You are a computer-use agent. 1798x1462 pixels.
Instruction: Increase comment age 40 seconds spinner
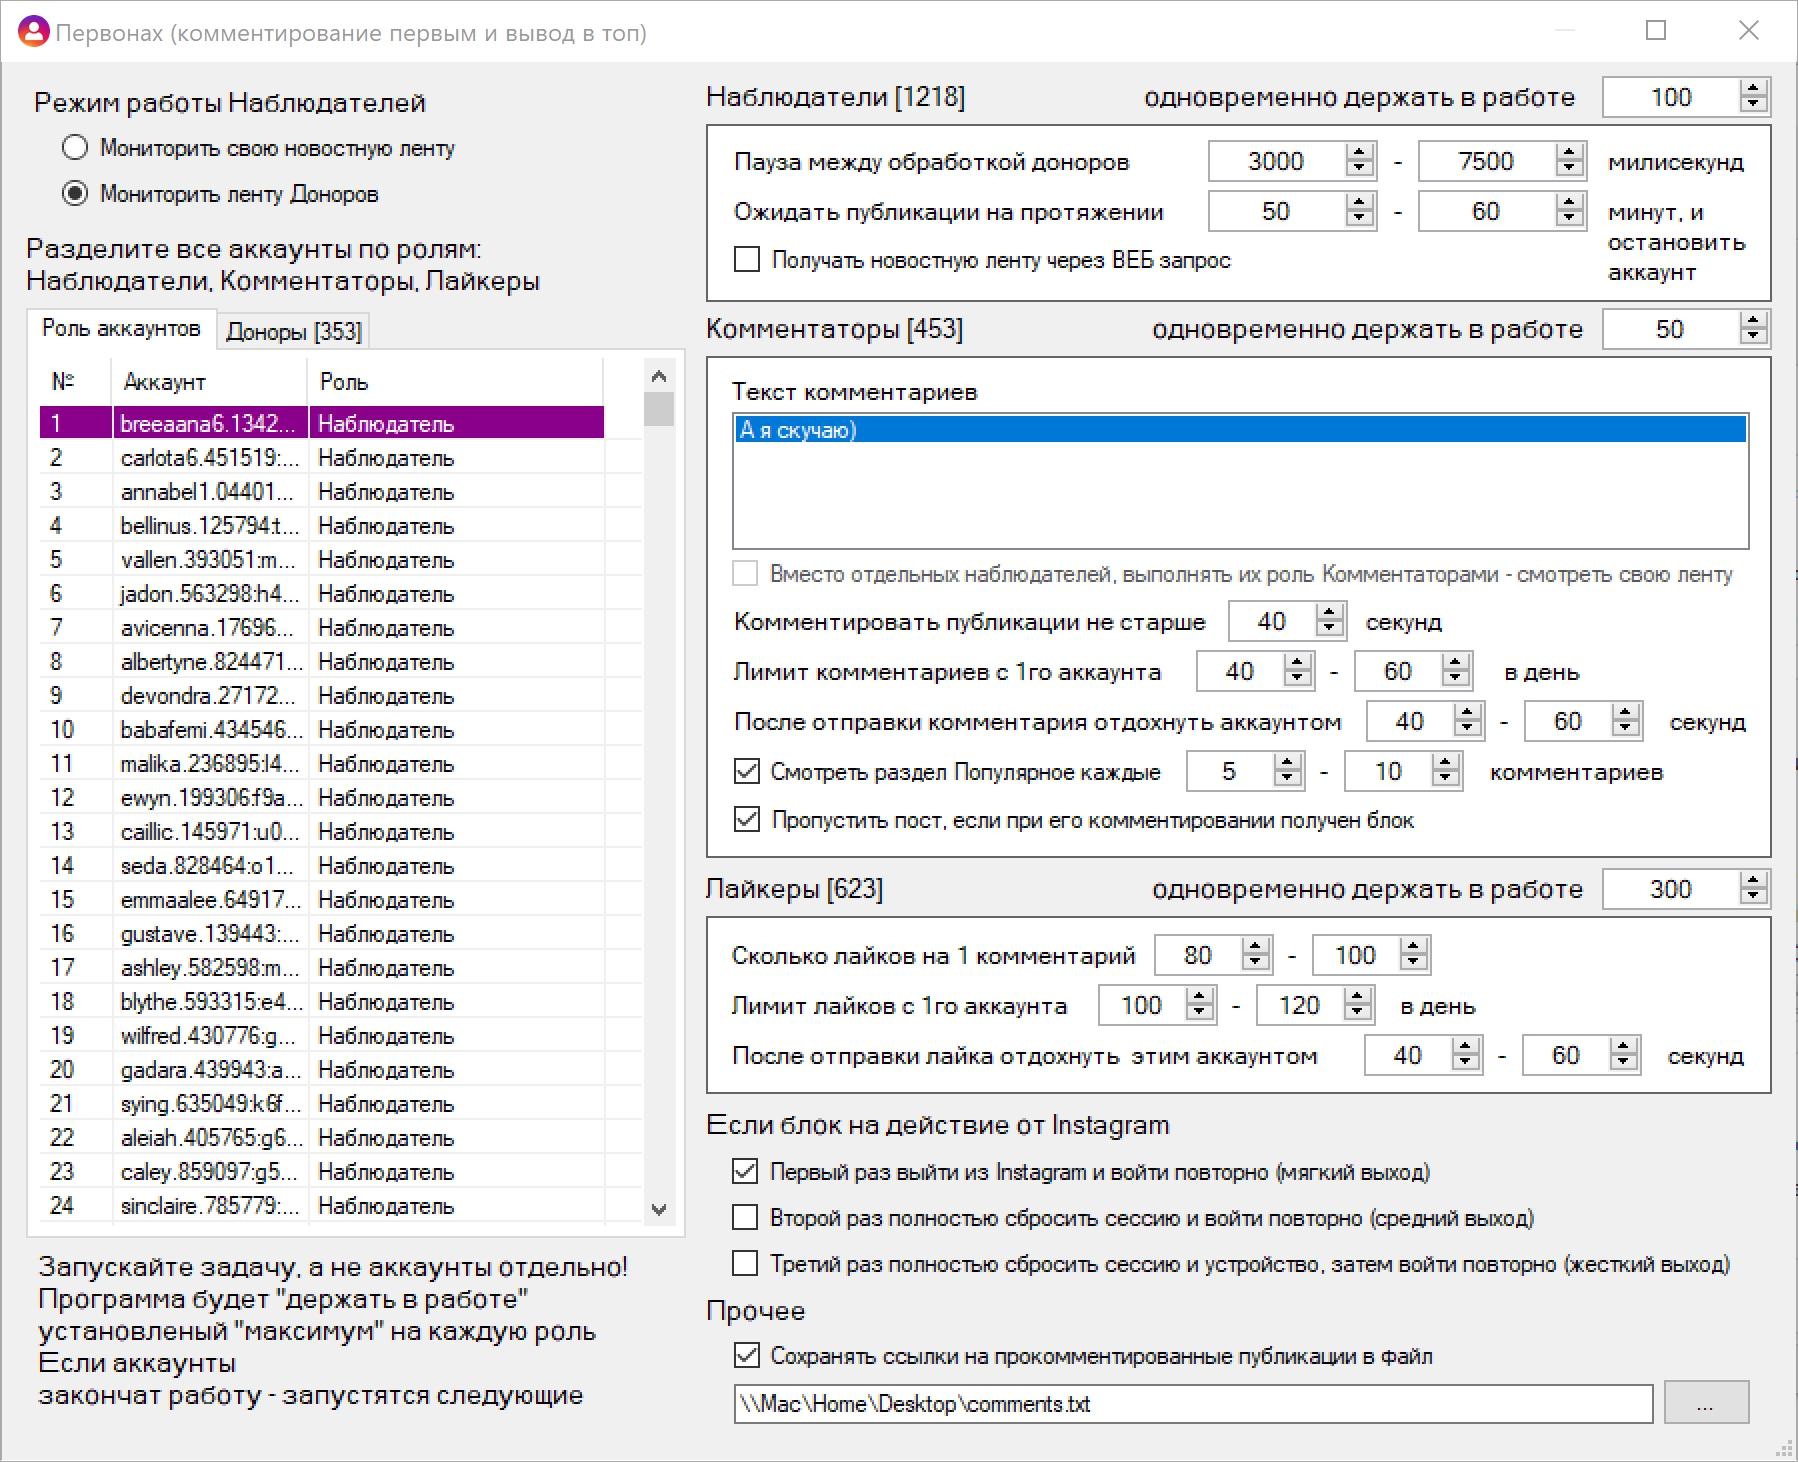1329,613
